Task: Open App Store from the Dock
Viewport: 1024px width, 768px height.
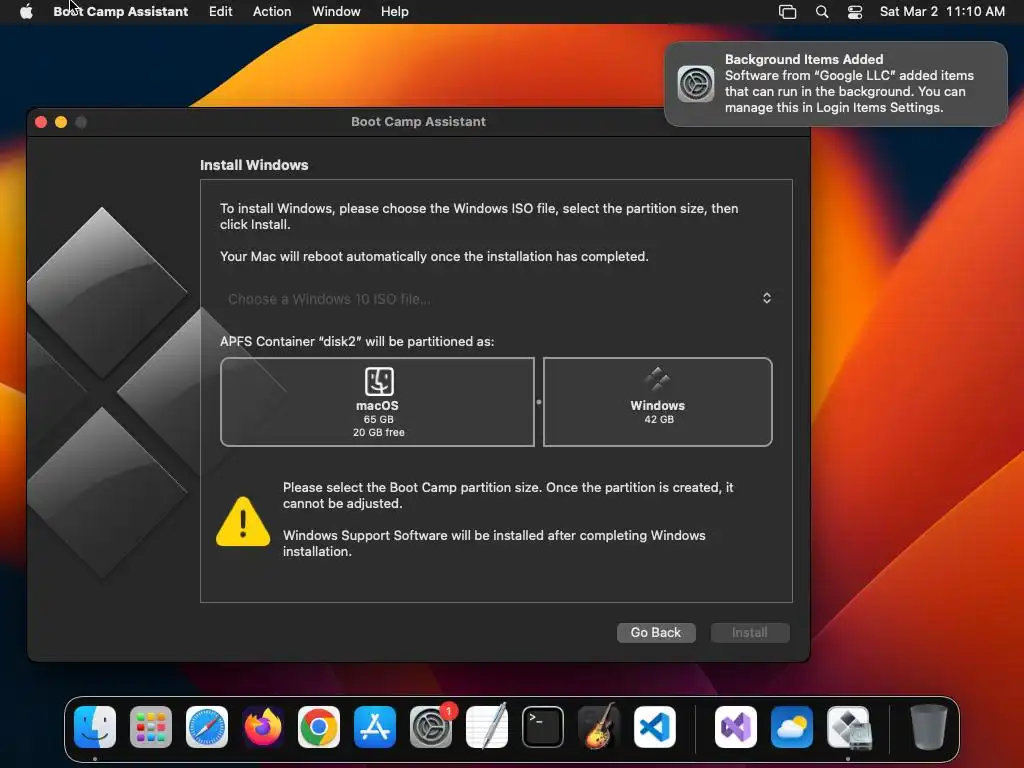Action: point(375,727)
